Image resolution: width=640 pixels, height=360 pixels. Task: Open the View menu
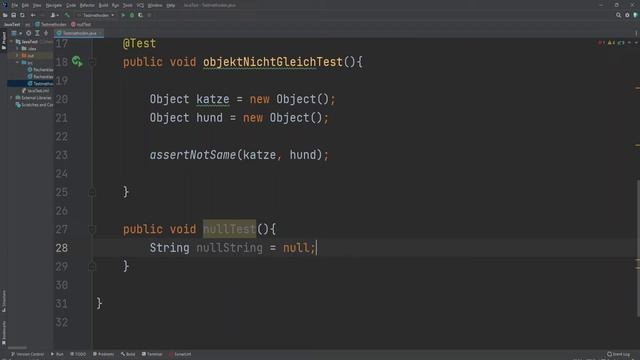pos(37,5)
